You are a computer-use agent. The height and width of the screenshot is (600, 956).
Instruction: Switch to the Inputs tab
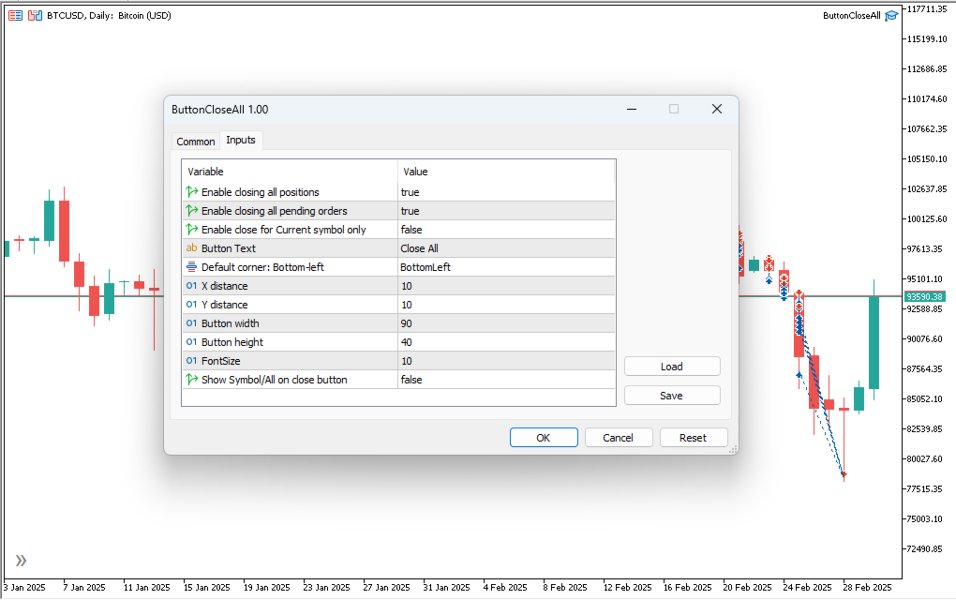240,141
